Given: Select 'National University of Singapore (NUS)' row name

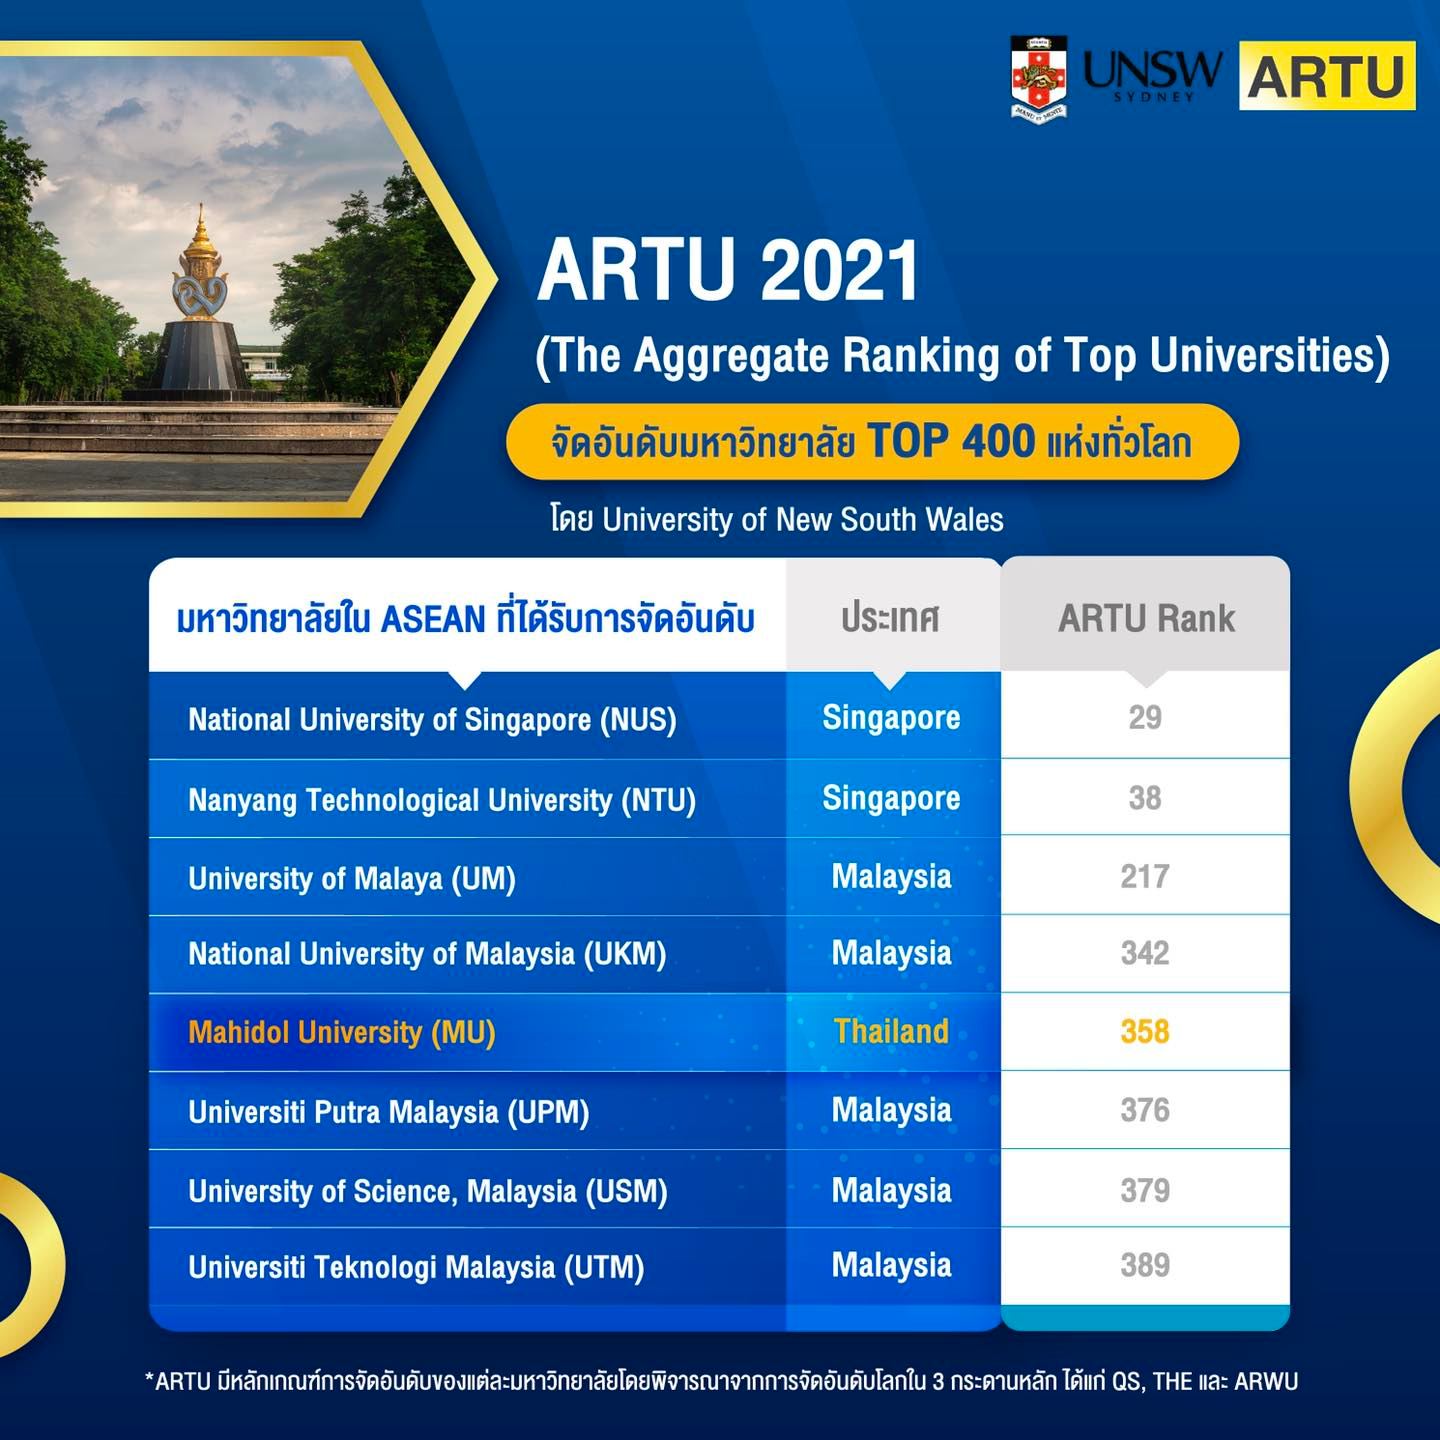Looking at the screenshot, I should tap(432, 719).
